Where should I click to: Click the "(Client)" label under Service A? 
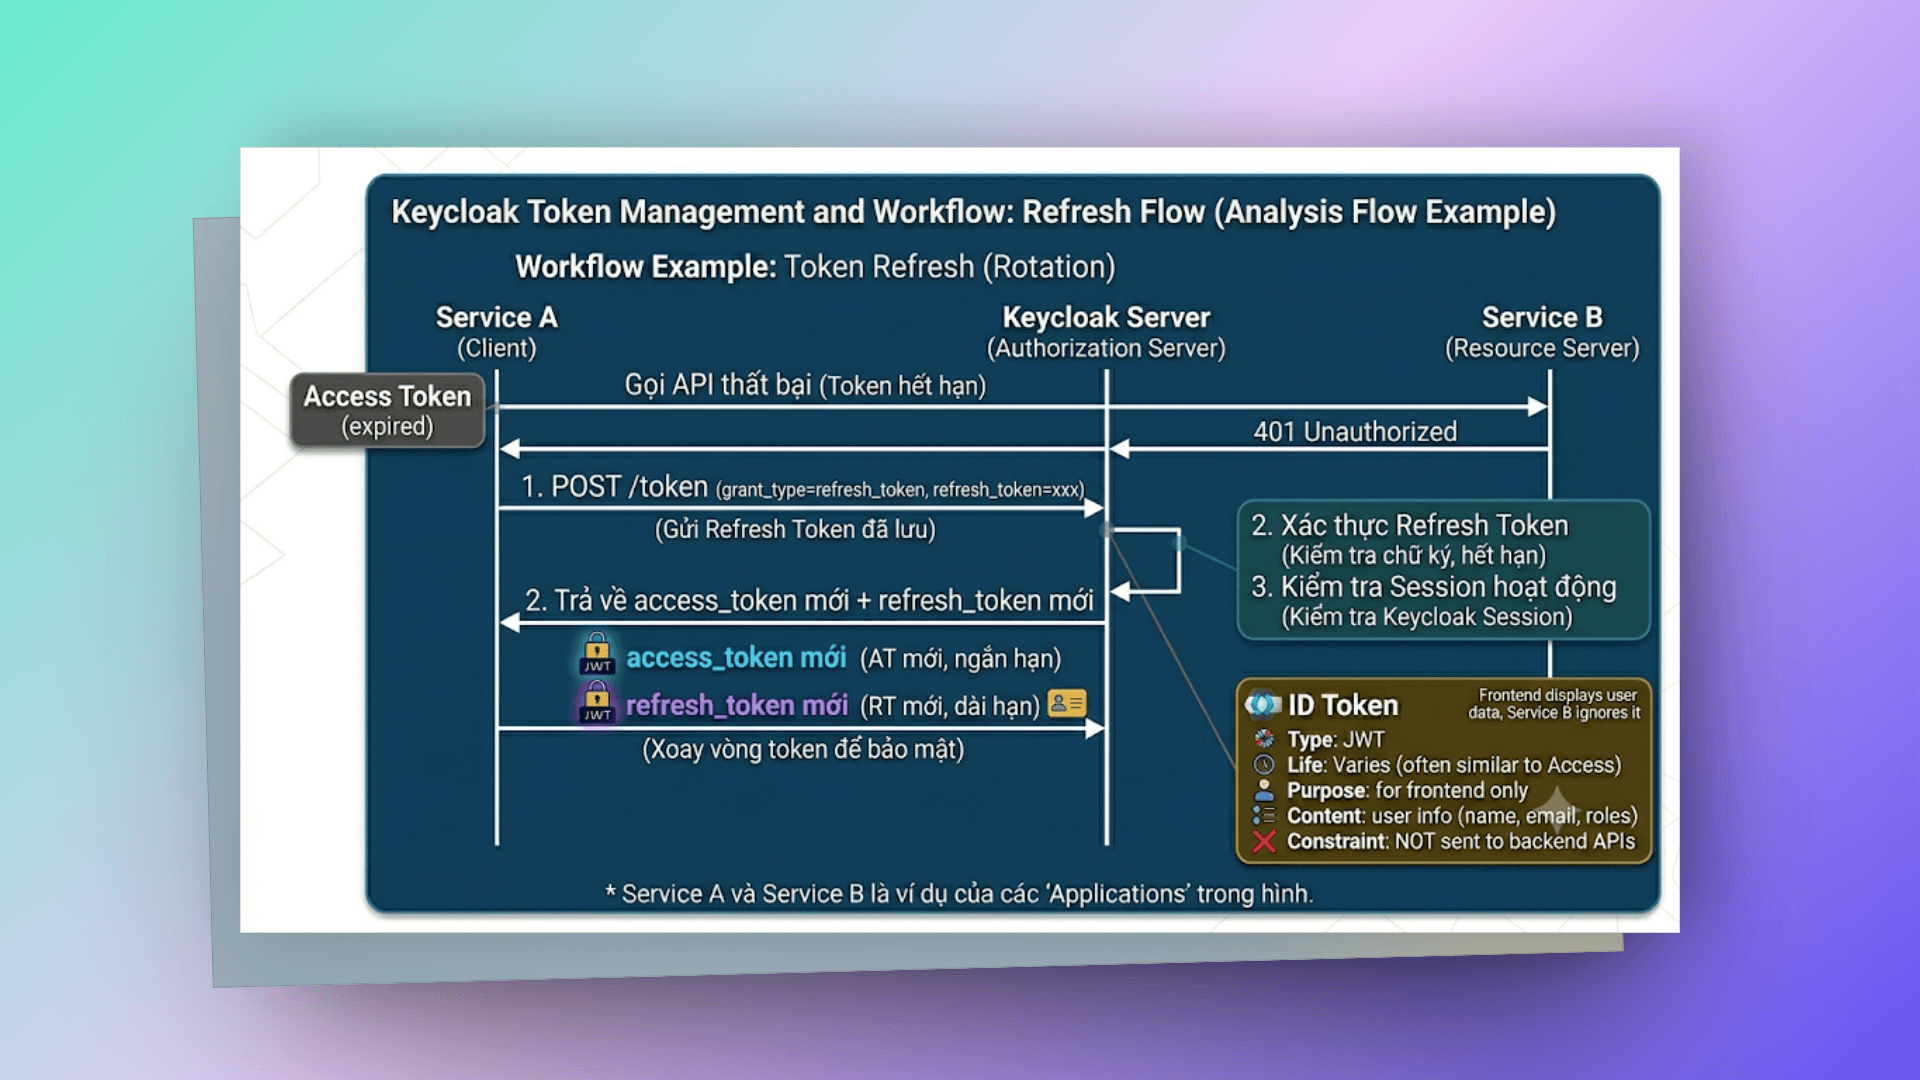point(497,348)
